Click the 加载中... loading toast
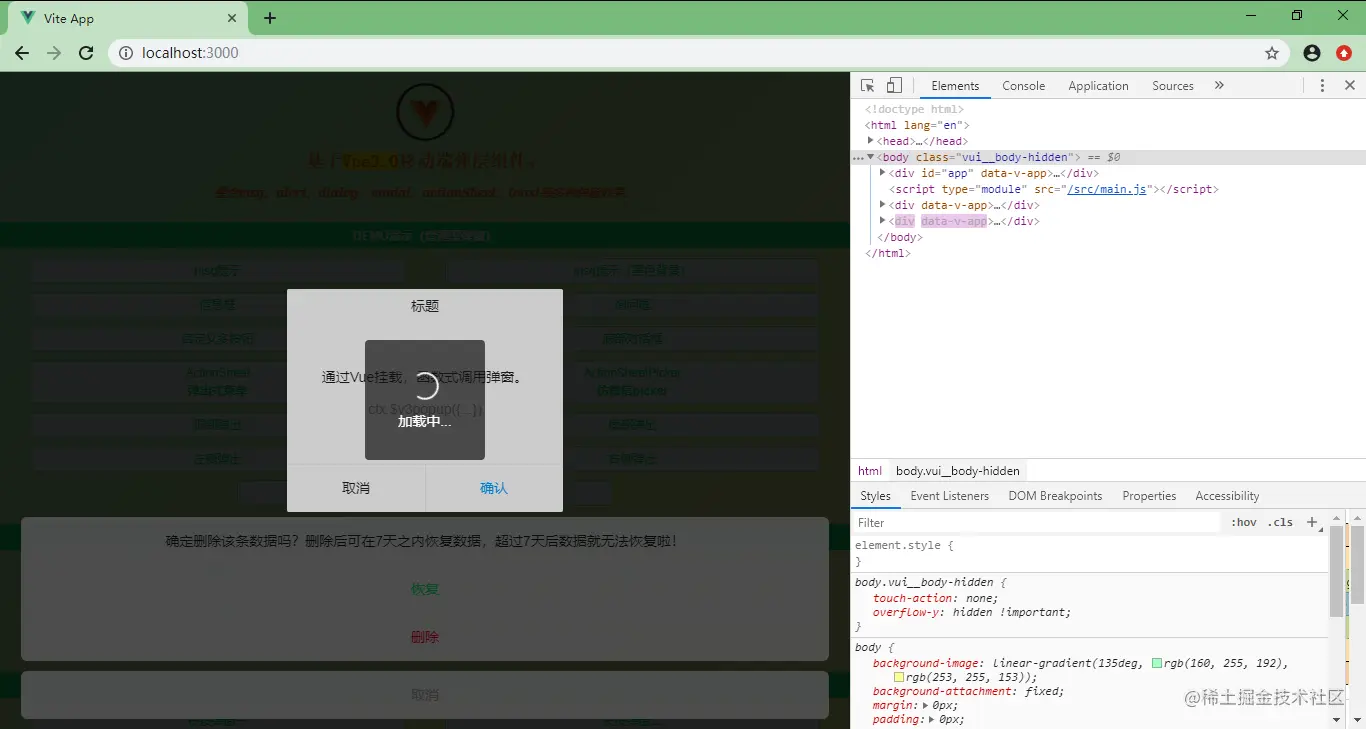1366x729 pixels. pyautogui.click(x=425, y=400)
